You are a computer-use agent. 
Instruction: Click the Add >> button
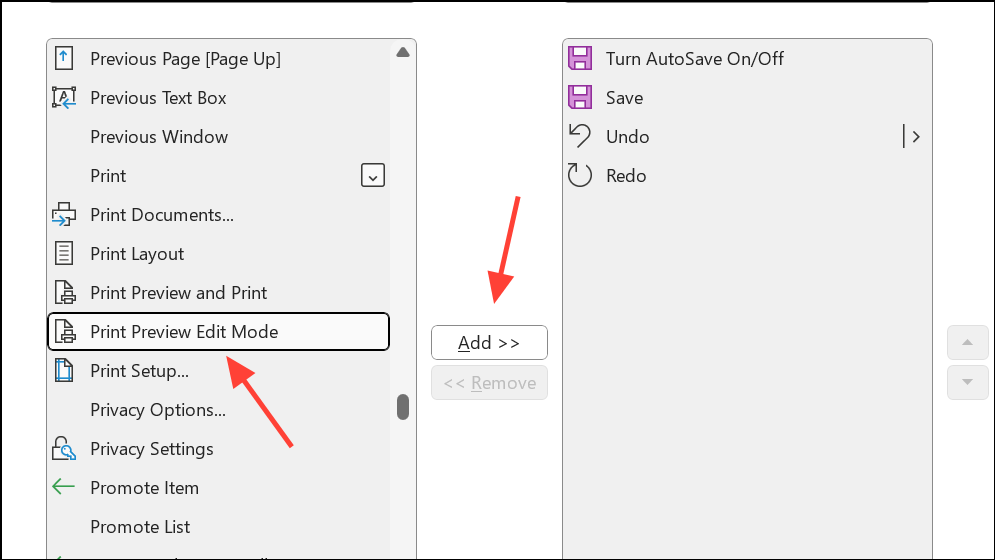pos(489,343)
